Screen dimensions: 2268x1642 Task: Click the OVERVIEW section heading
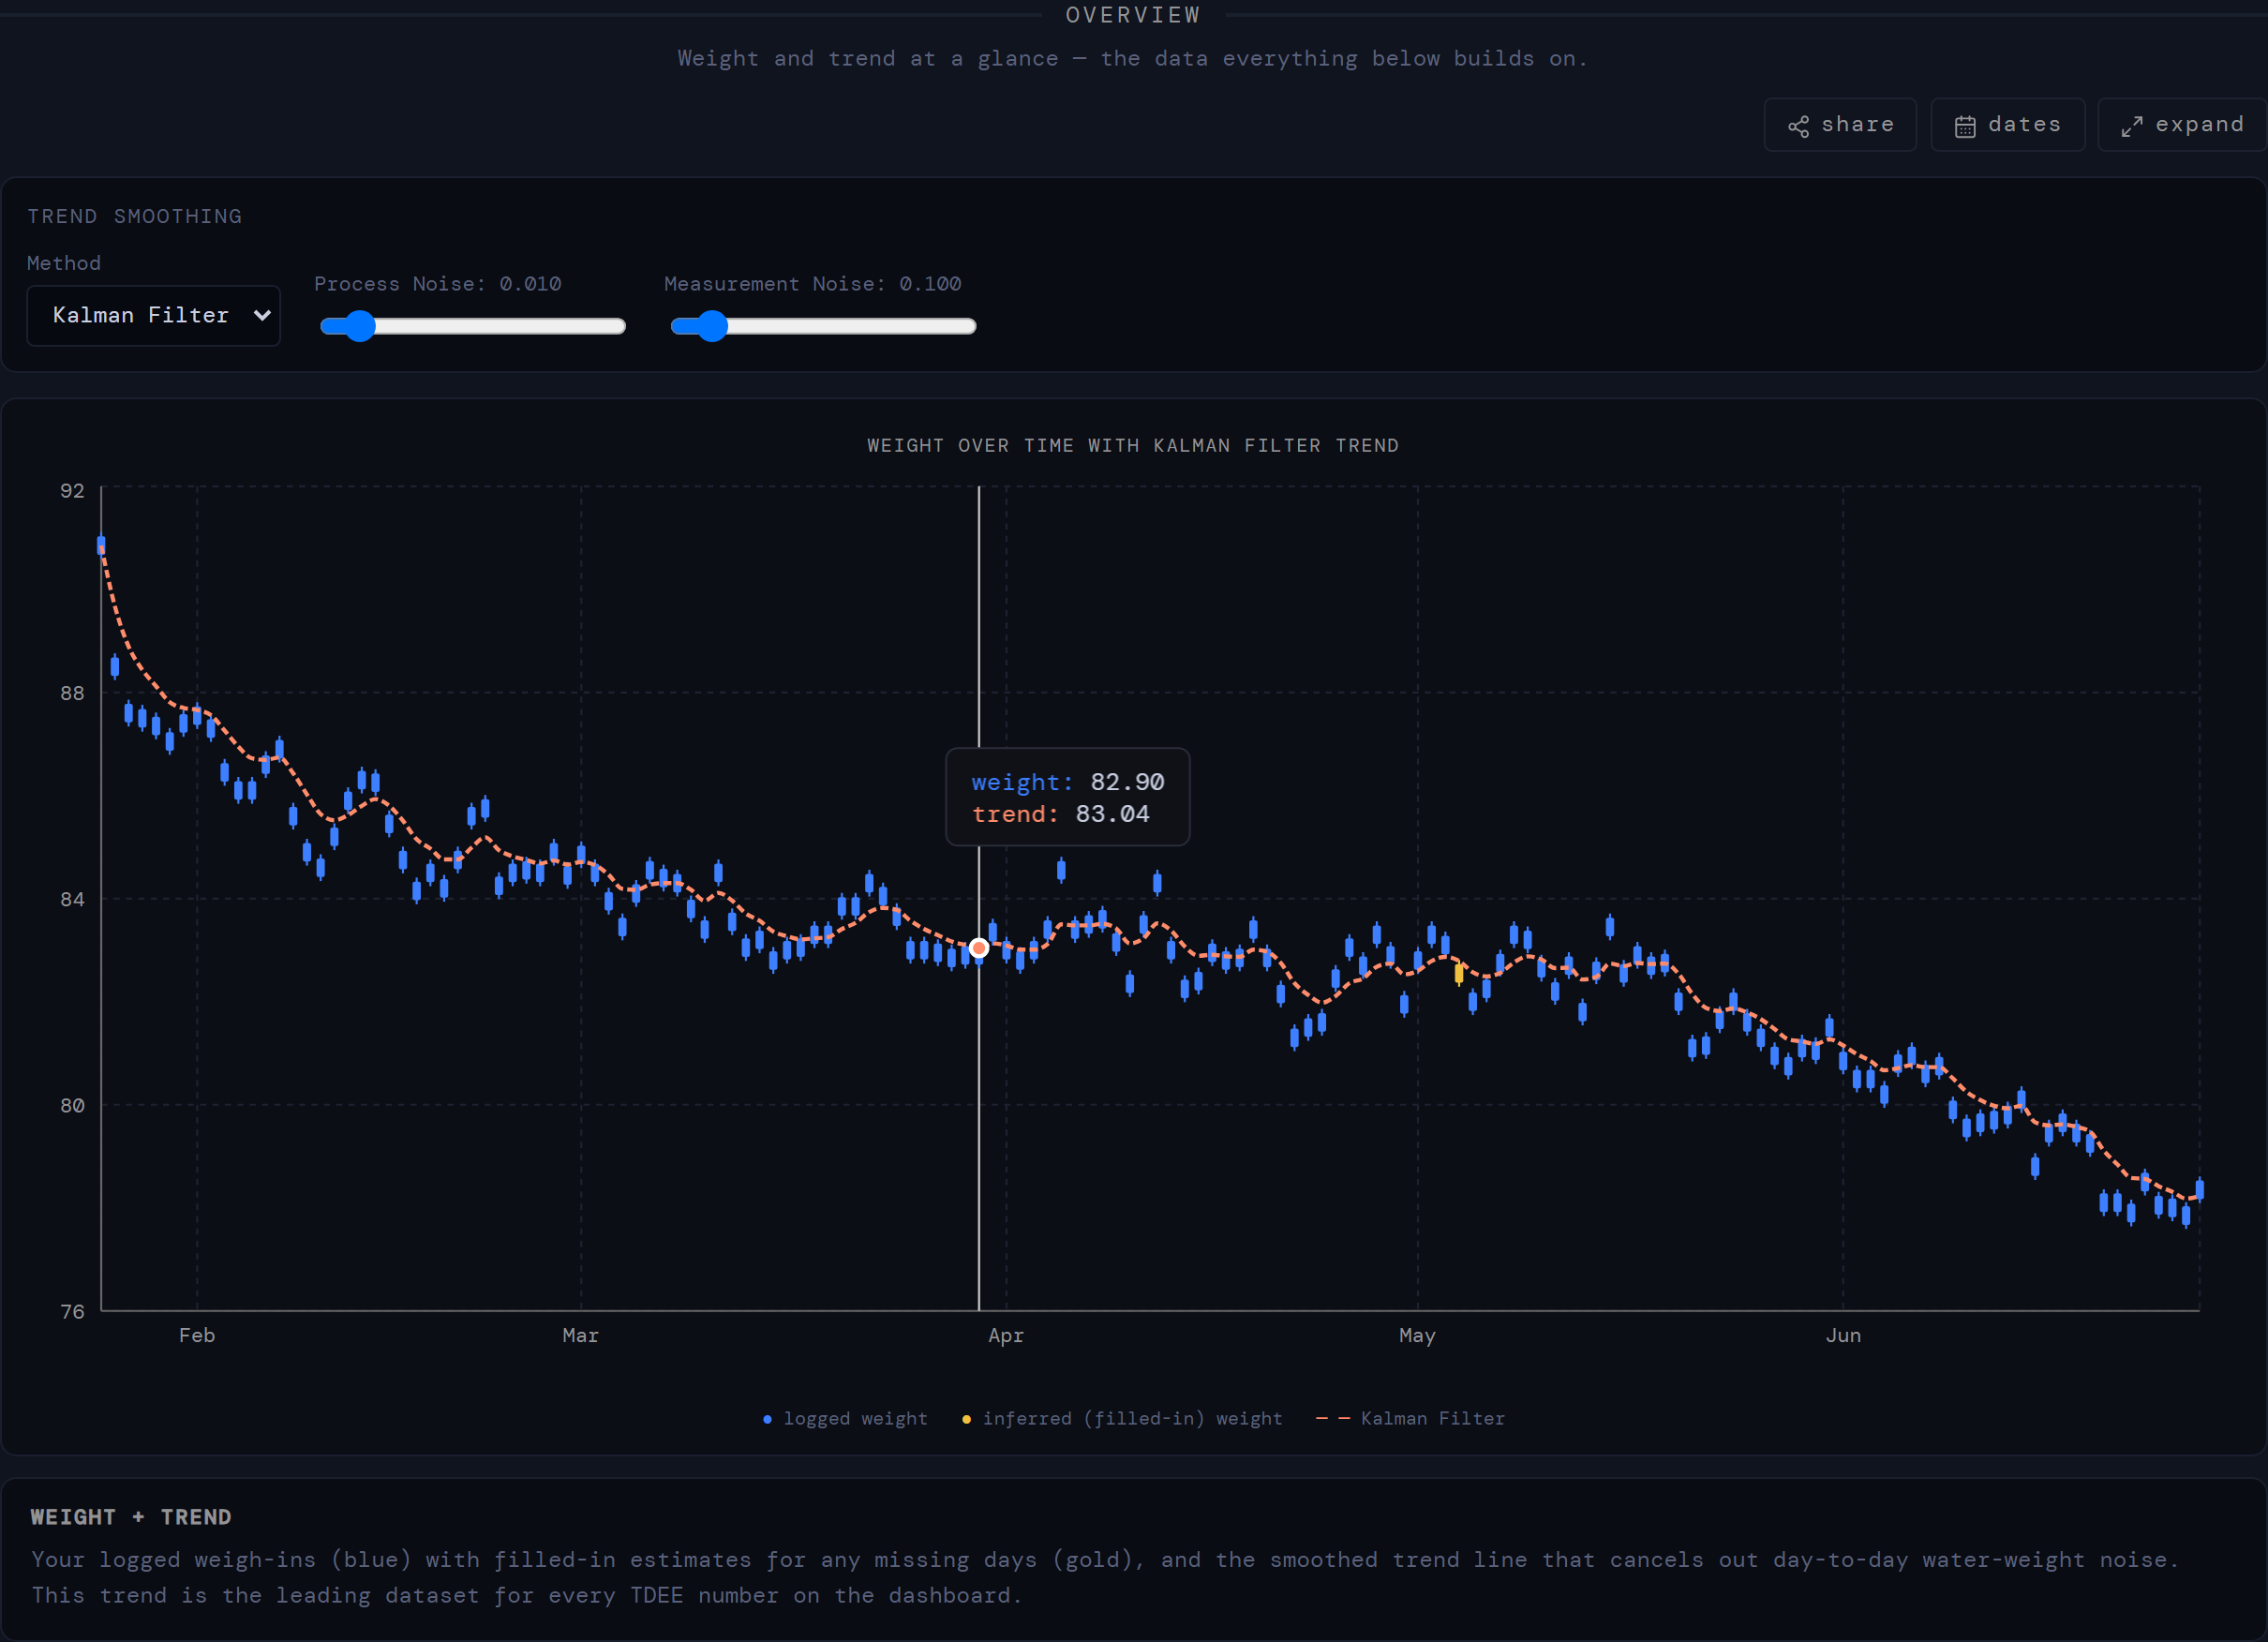coord(1133,15)
